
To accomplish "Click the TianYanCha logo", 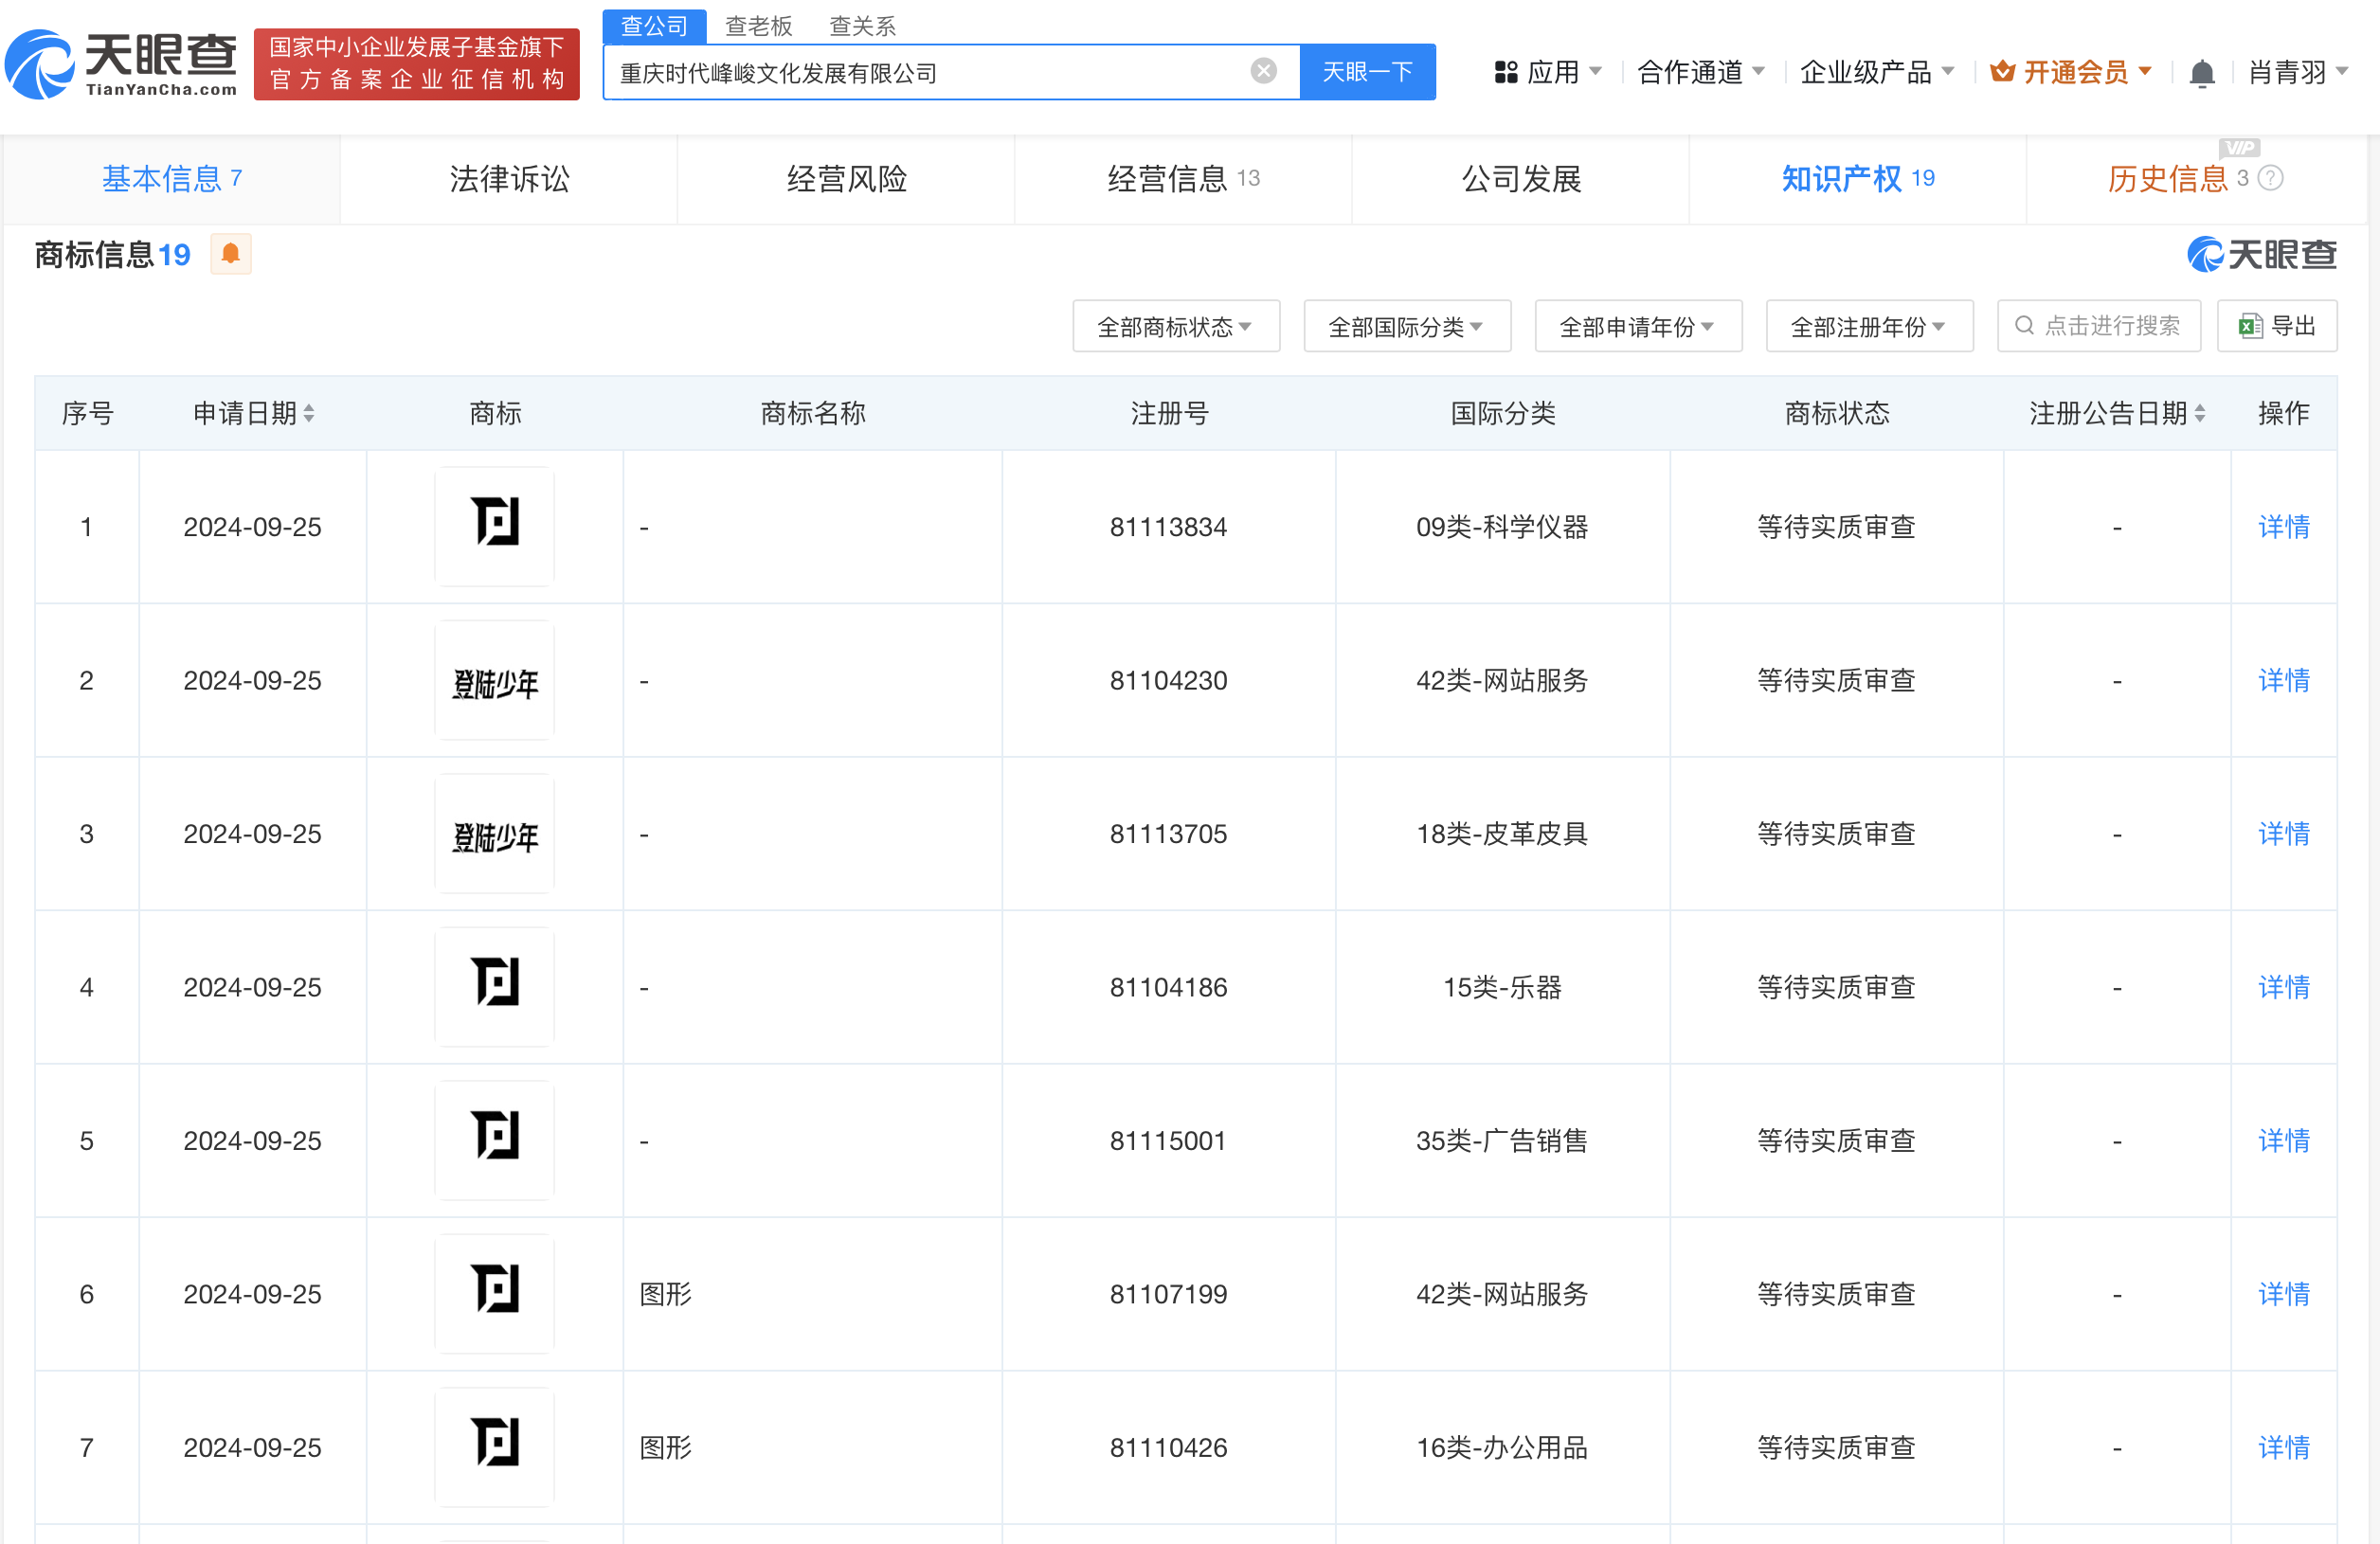I will coord(121,65).
